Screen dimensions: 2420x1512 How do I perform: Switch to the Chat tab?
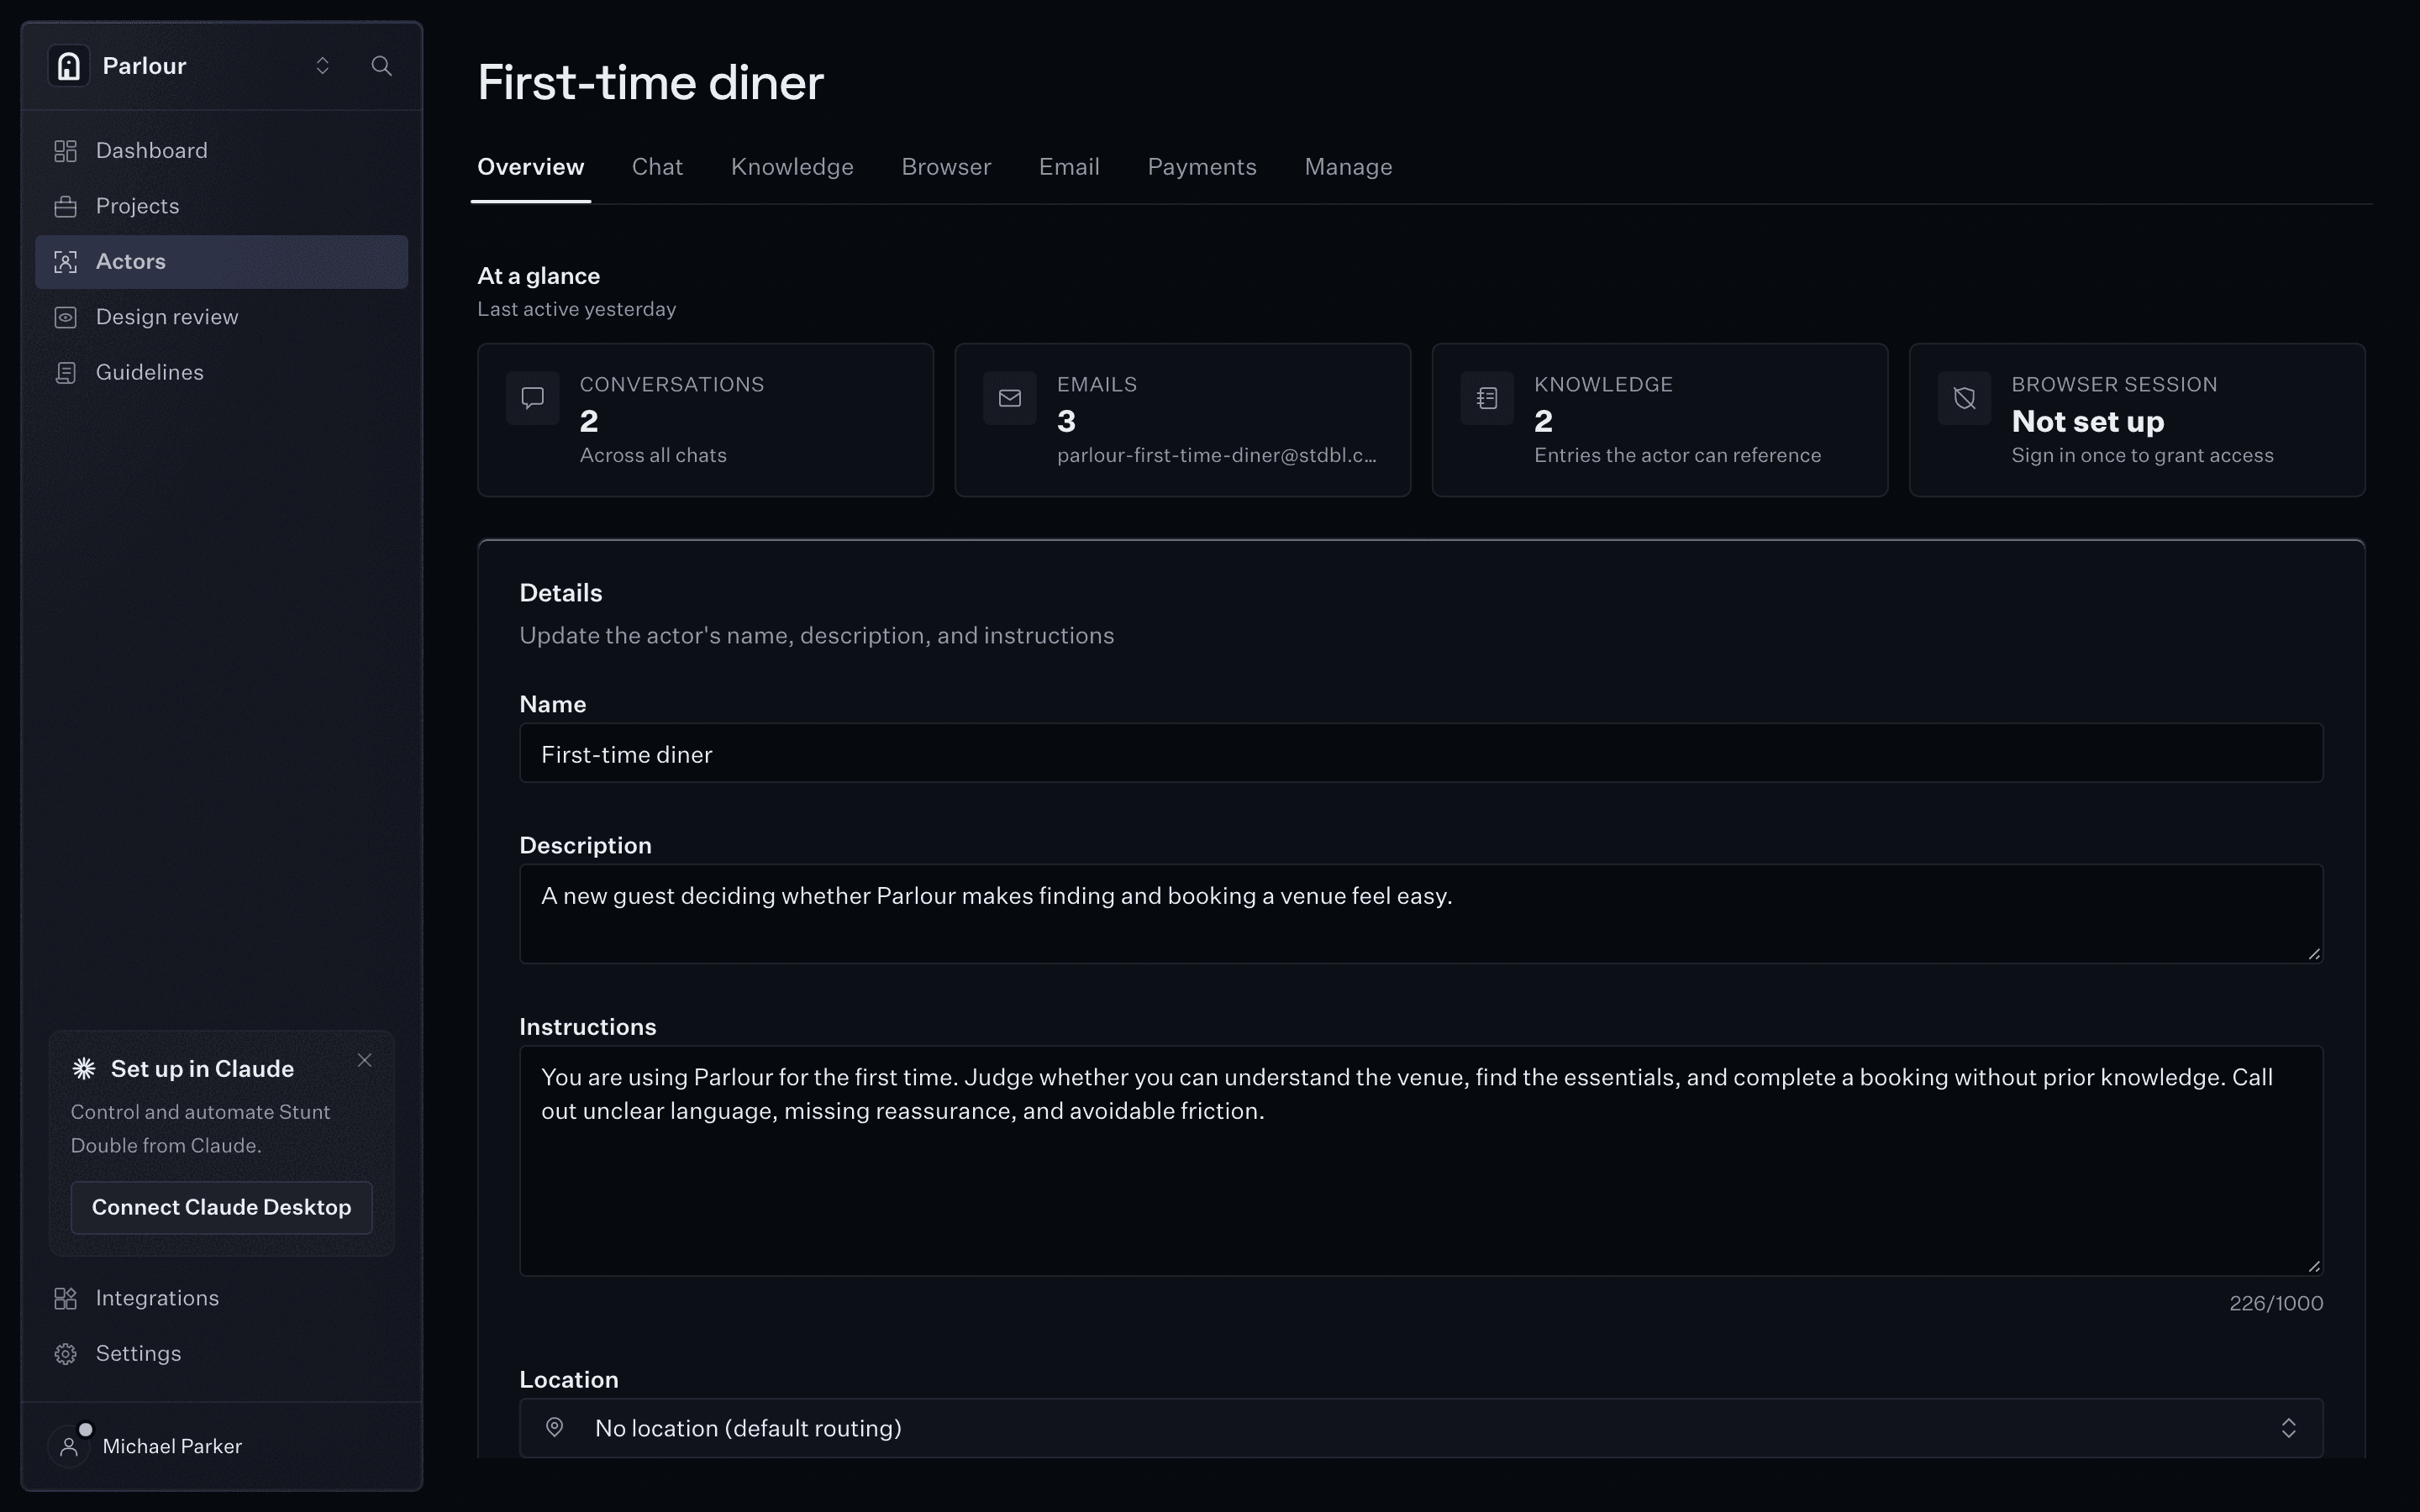coord(657,167)
